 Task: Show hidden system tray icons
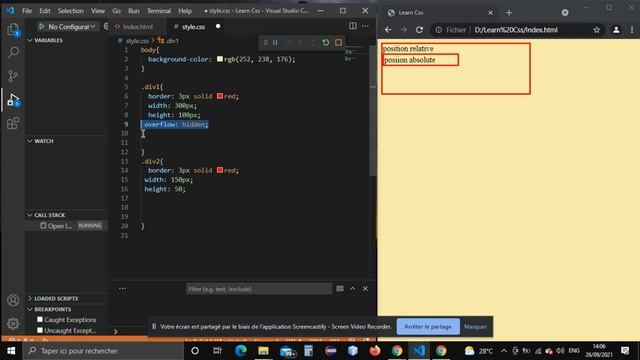(504, 351)
